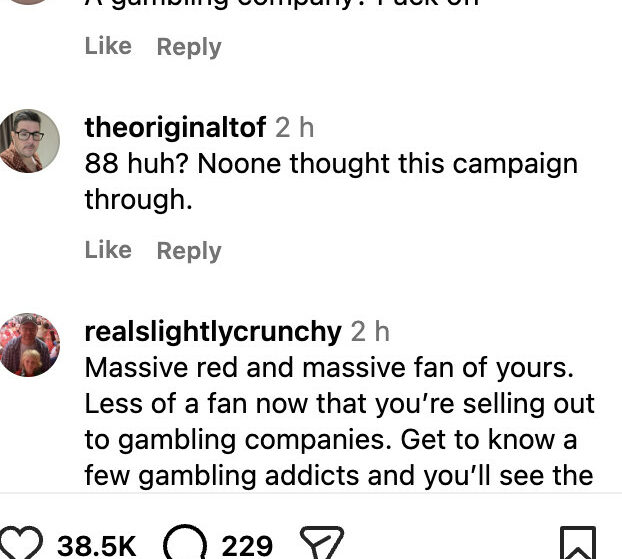This screenshot has height=559, width=622.
Task: Save the post with the bookmark icon
Action: [577, 543]
